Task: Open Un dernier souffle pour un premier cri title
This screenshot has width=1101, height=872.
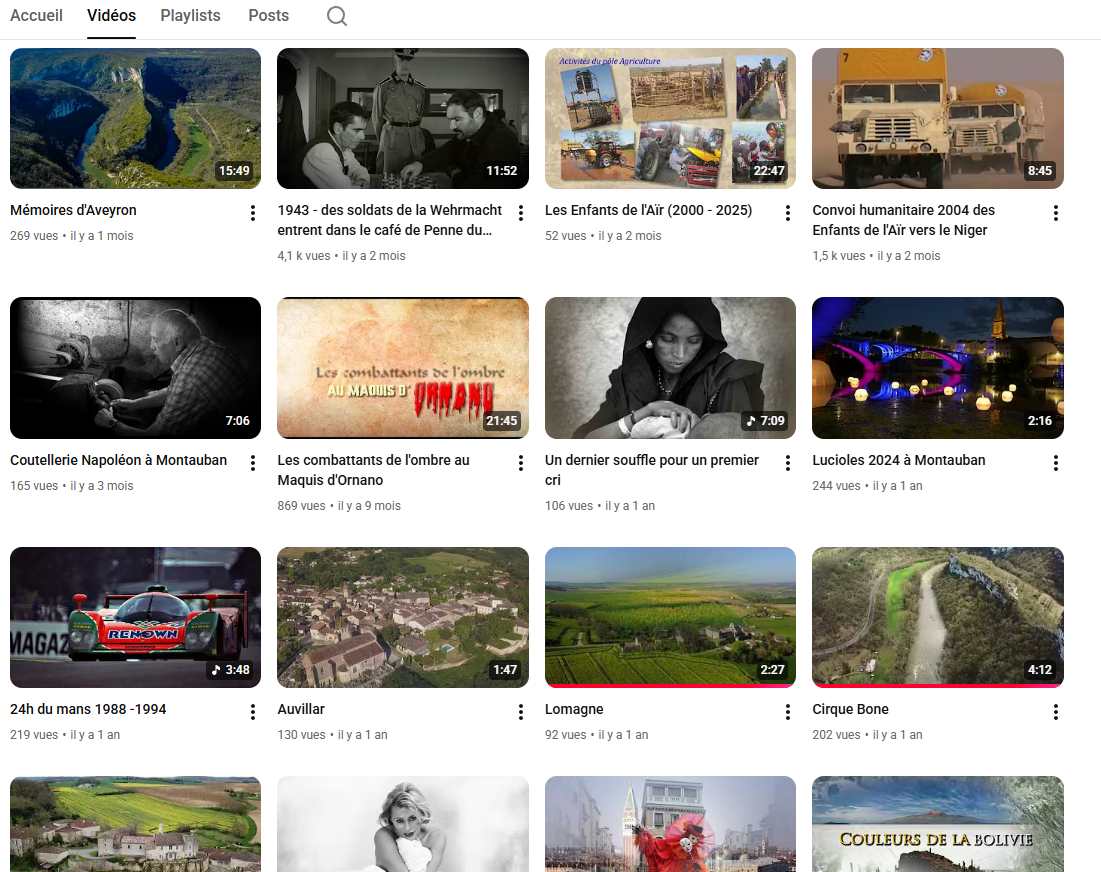Action: pyautogui.click(x=651, y=470)
